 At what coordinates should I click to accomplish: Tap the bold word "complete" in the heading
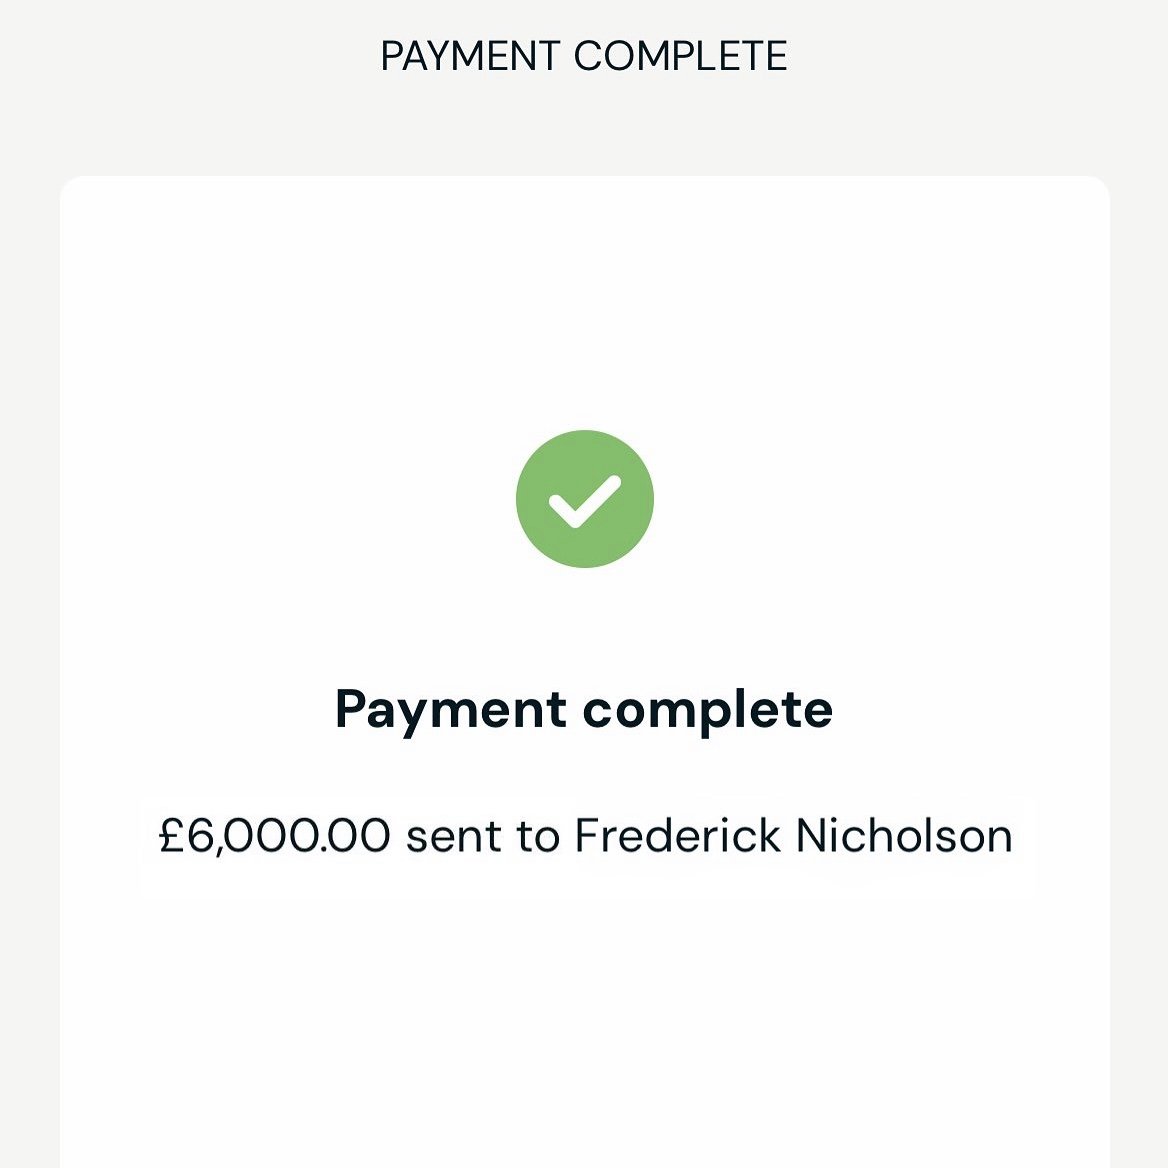point(708,709)
